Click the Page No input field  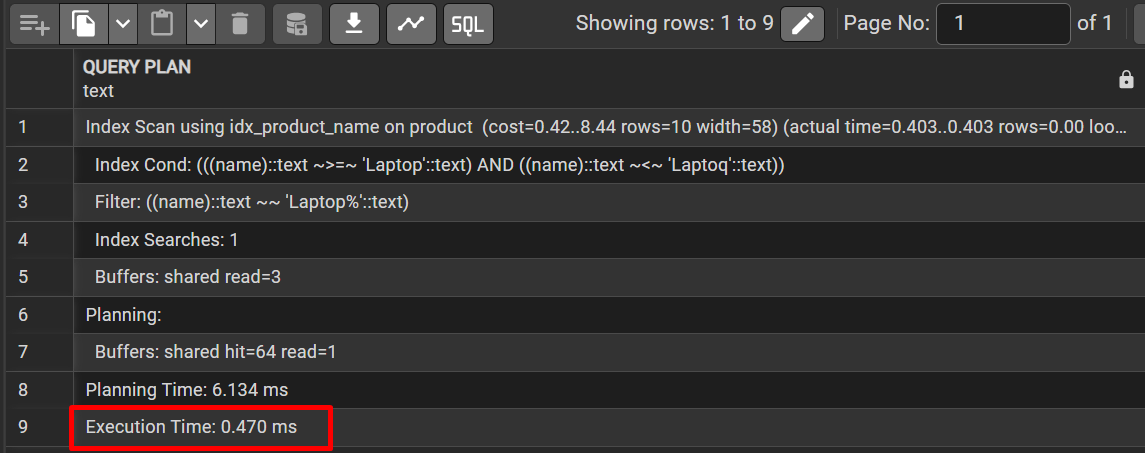tap(1002, 23)
